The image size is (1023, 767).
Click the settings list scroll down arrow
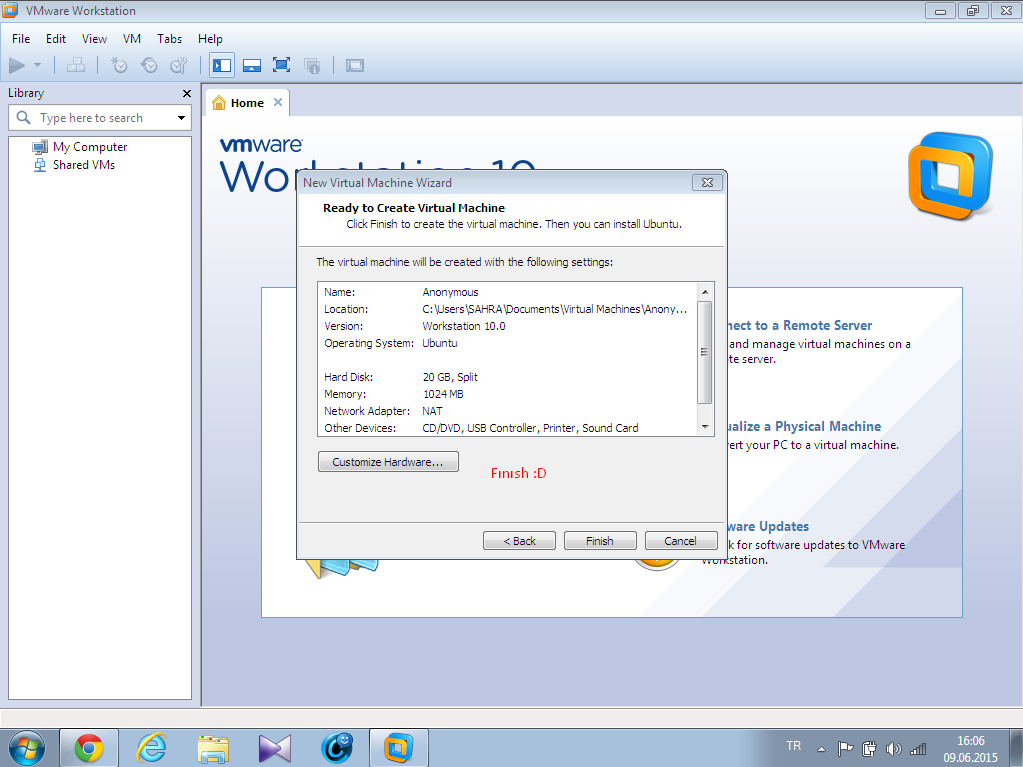705,427
